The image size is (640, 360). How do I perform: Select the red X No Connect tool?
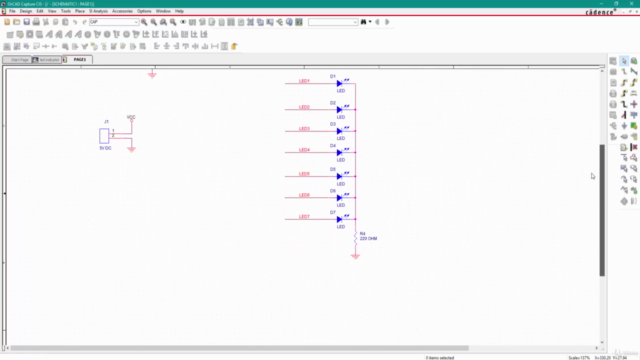[634, 147]
